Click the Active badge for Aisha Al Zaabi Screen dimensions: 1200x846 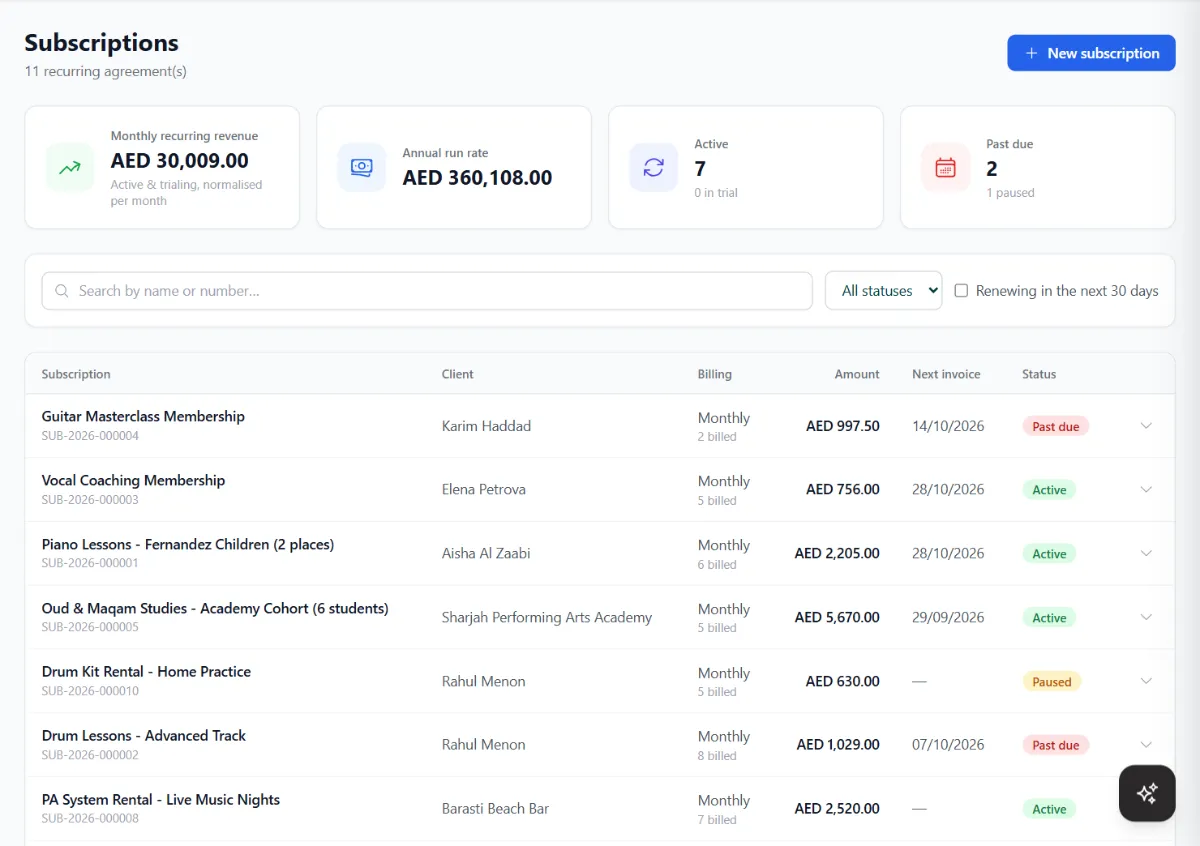pos(1049,554)
